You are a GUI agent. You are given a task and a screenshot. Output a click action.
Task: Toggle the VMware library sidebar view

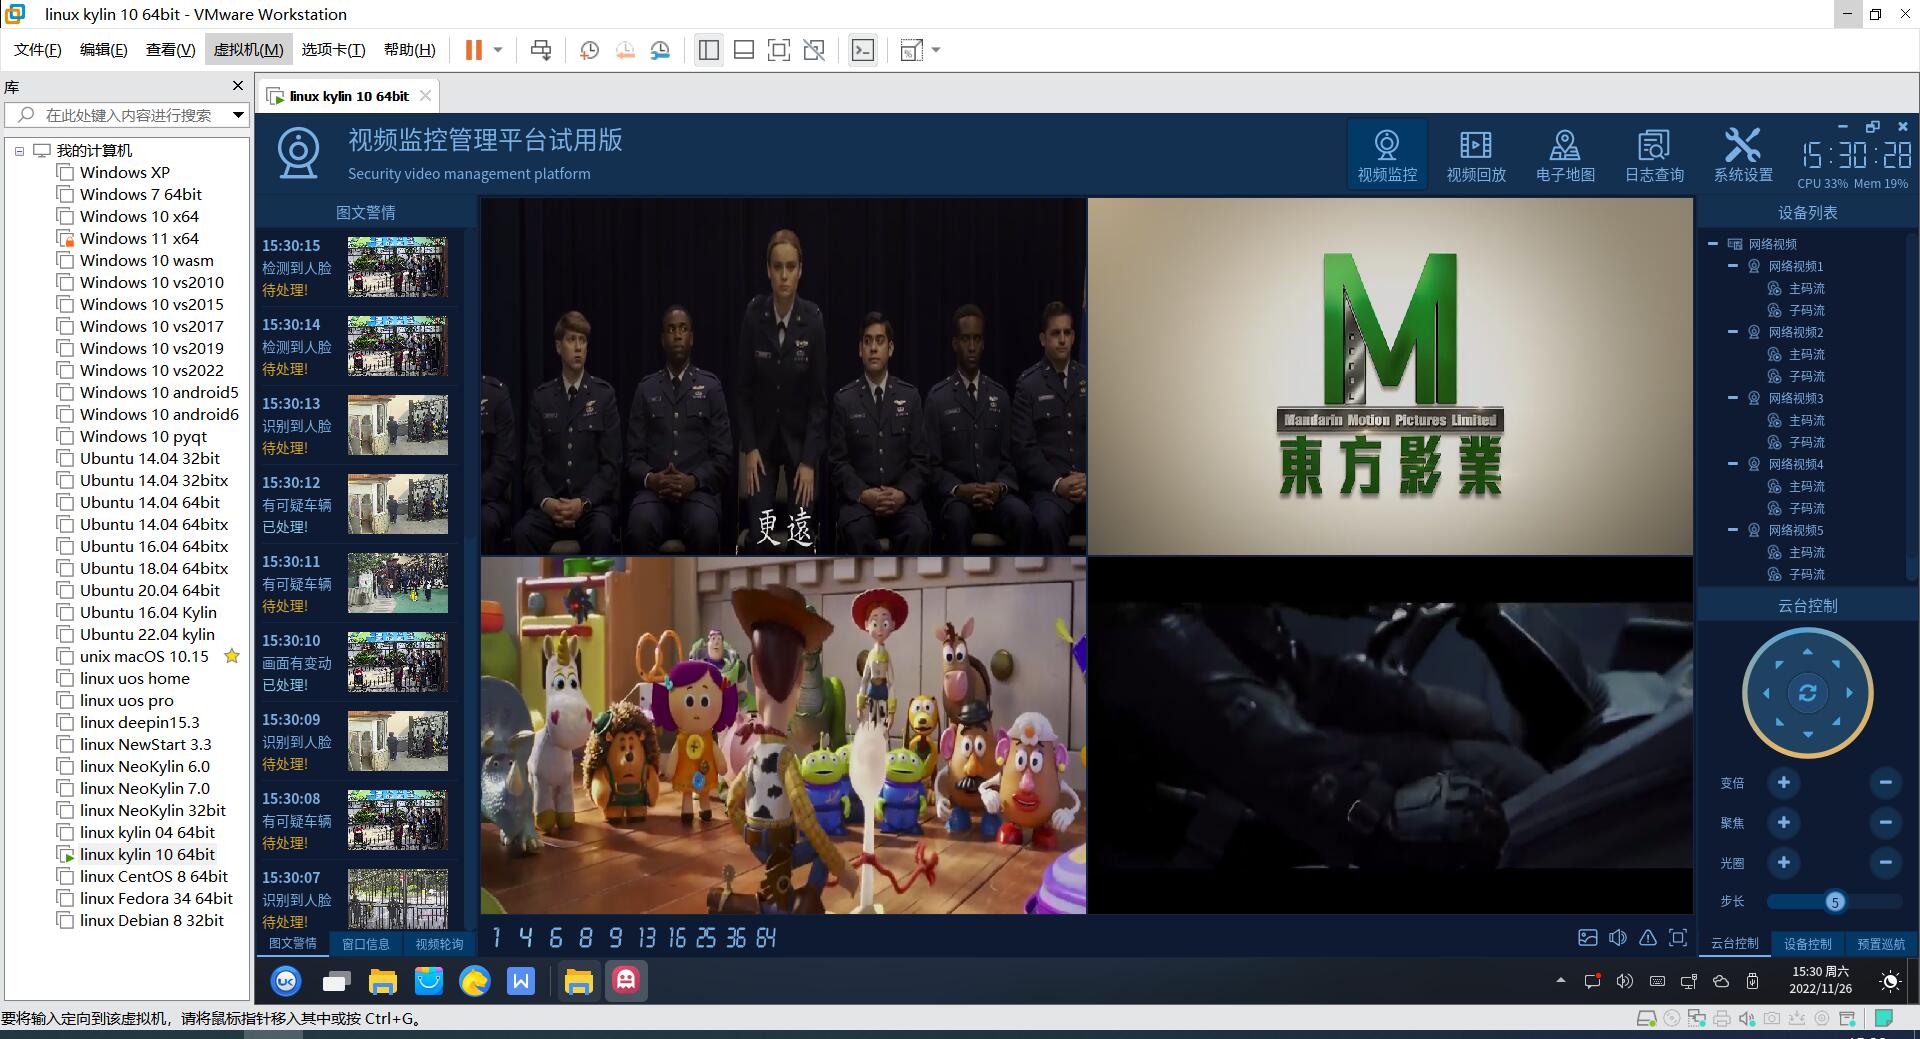[x=709, y=51]
